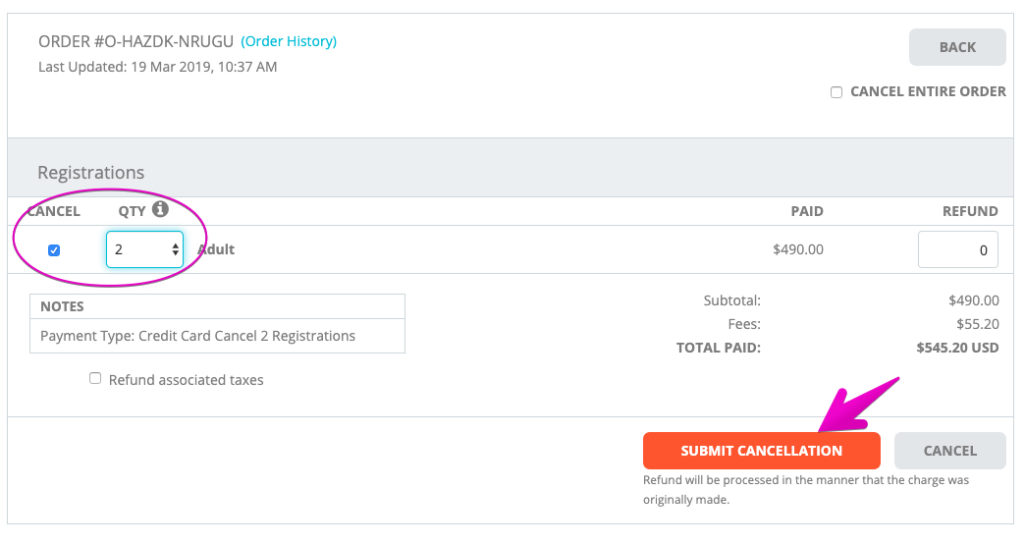The image size is (1024, 544).
Task: Open the Order History link
Action: click(289, 41)
